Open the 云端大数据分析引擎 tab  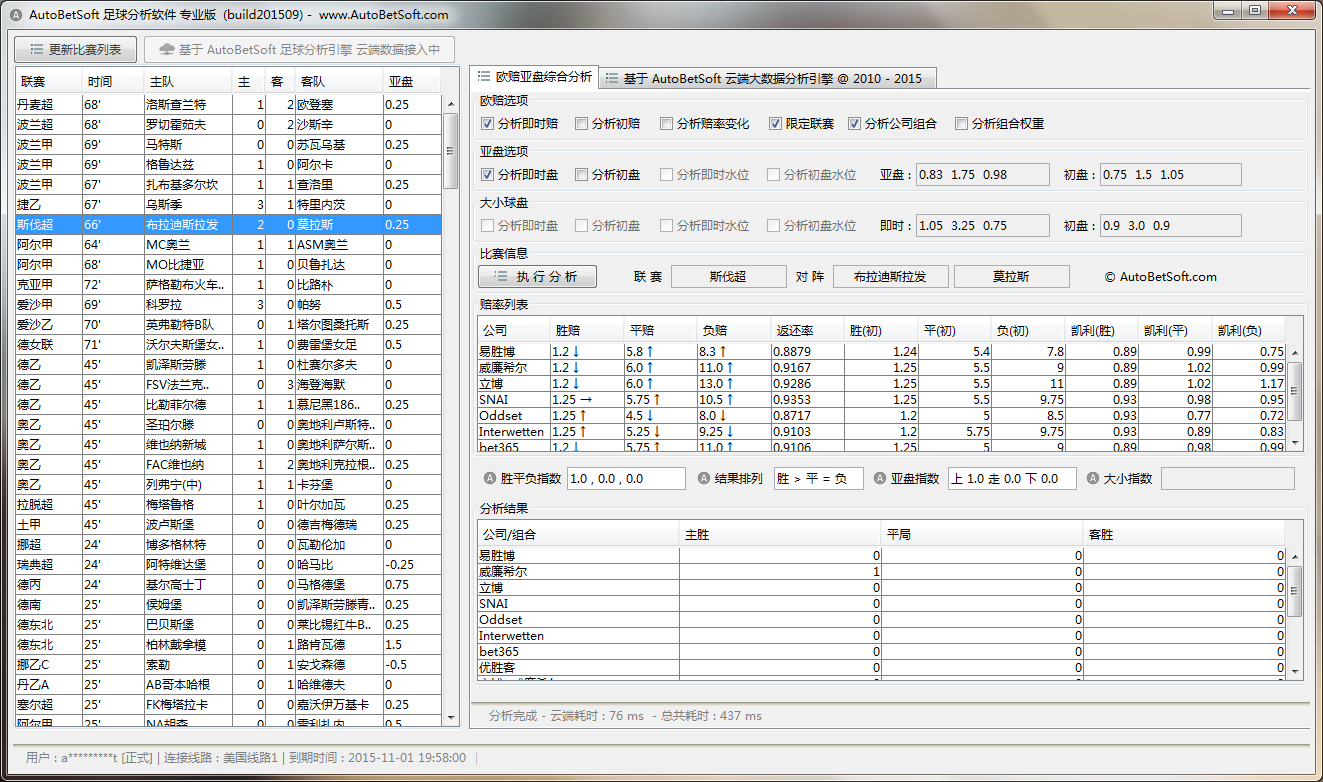(x=768, y=78)
